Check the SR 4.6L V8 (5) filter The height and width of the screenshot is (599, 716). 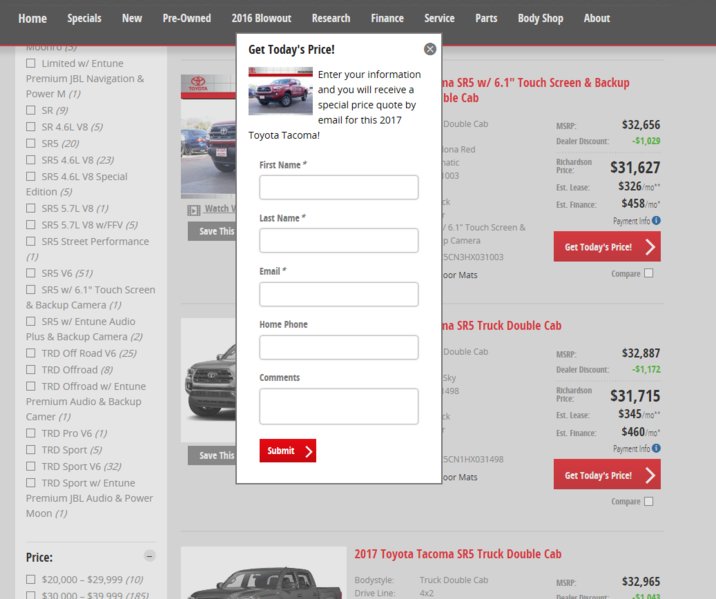click(31, 126)
